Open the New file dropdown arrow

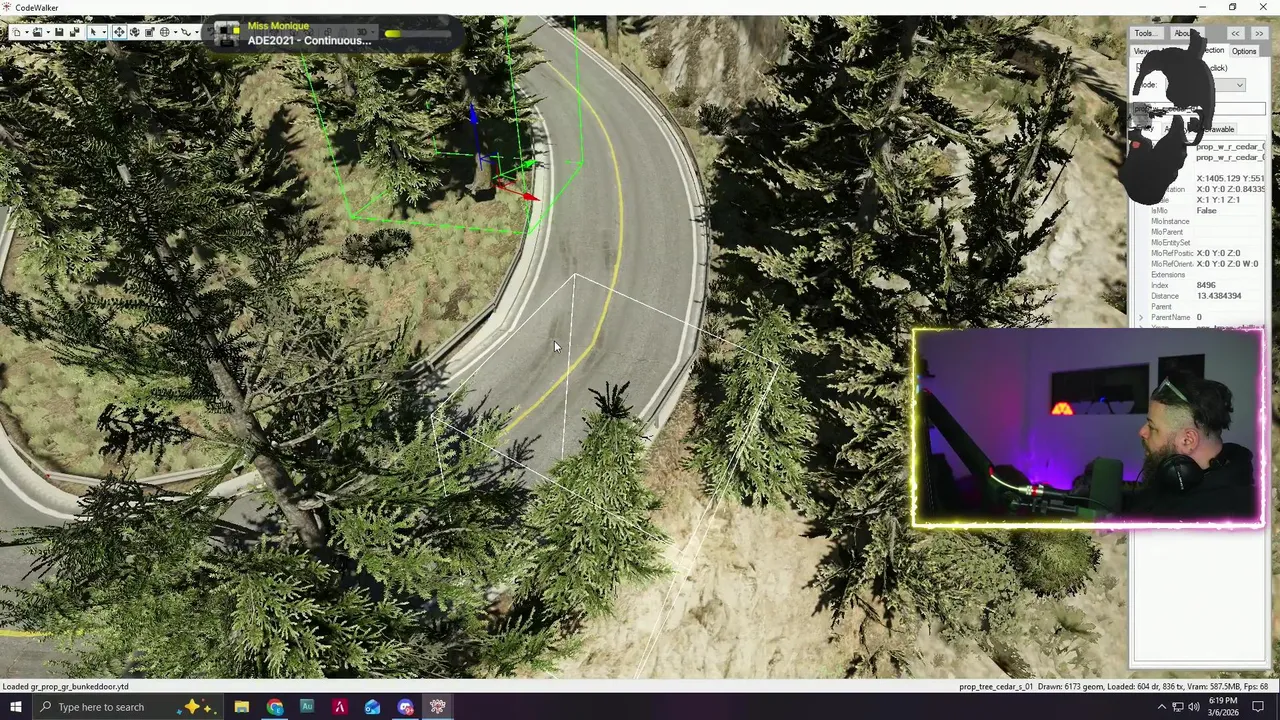pos(27,32)
